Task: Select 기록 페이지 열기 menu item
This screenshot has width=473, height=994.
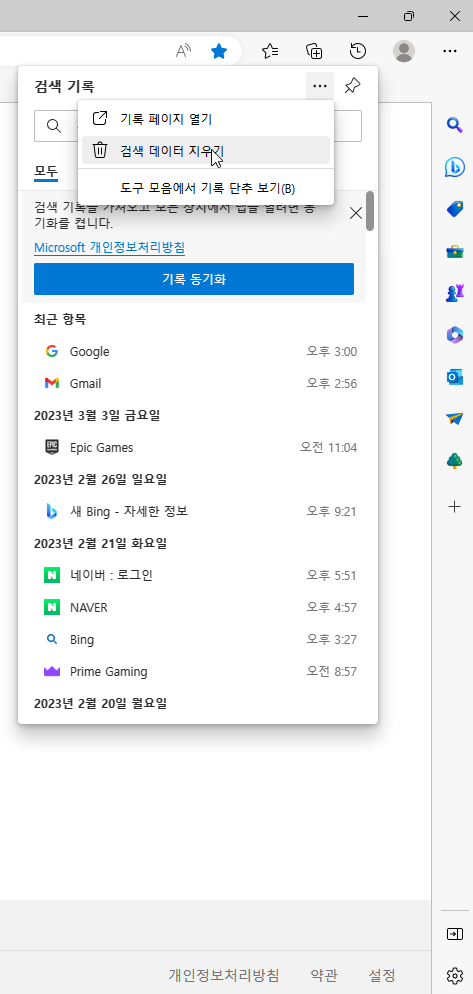Action: point(206,119)
